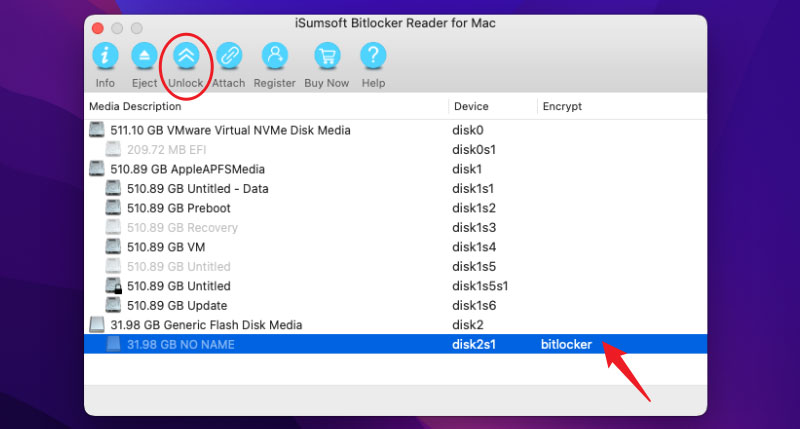Open the Help question mark icon
Viewport: 800px width, 429px height.
(373, 56)
